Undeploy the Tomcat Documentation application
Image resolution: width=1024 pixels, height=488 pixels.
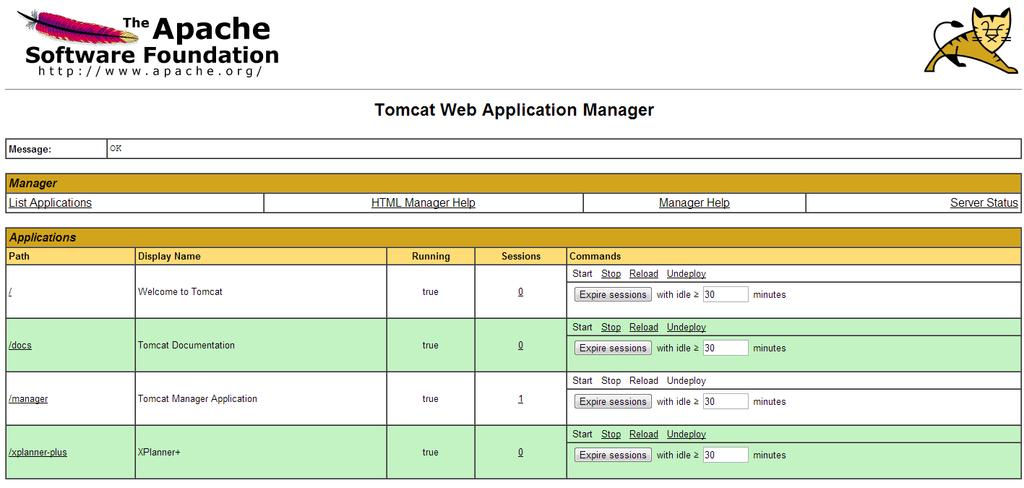tap(686, 327)
